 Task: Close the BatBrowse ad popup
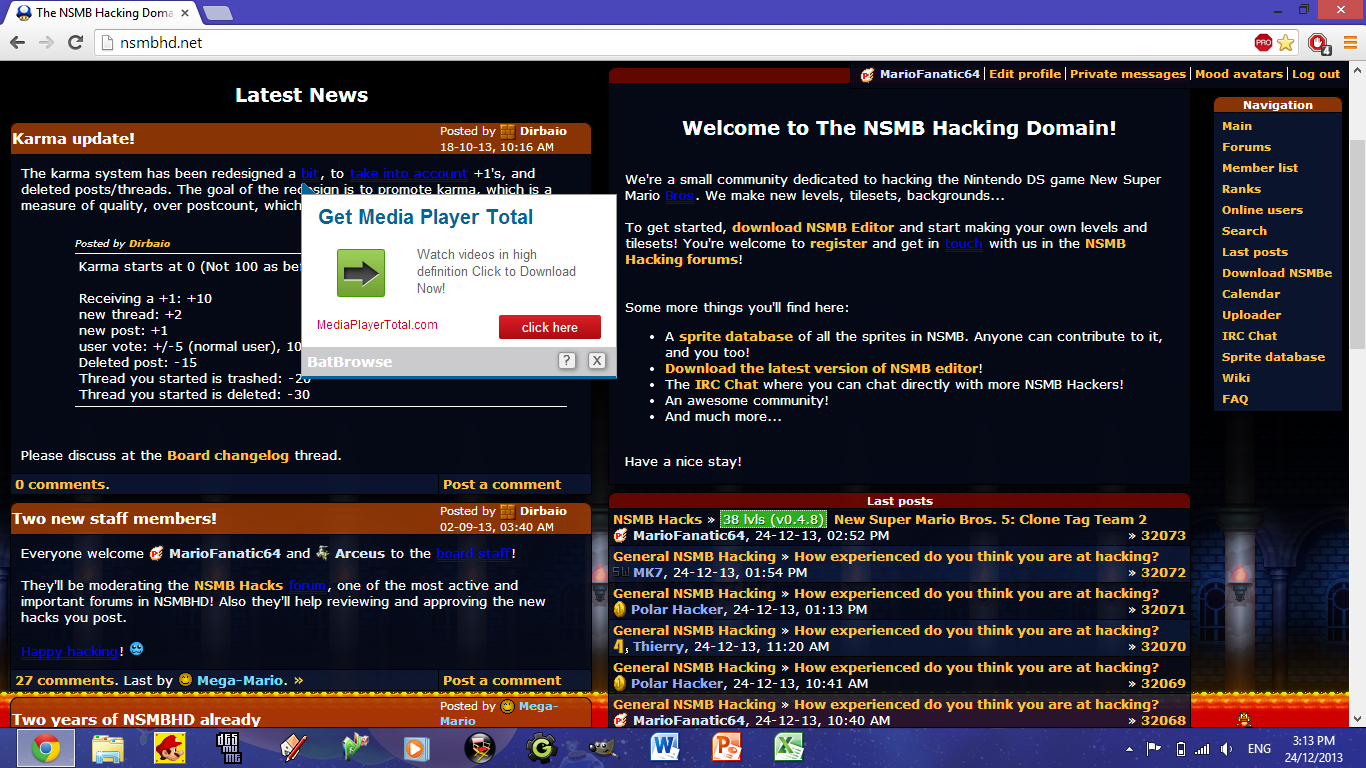click(x=597, y=360)
